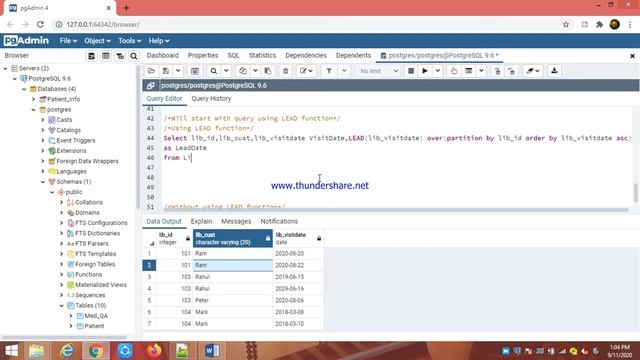Execute query with the play icon
This screenshot has width=640, height=360.
[425, 71]
